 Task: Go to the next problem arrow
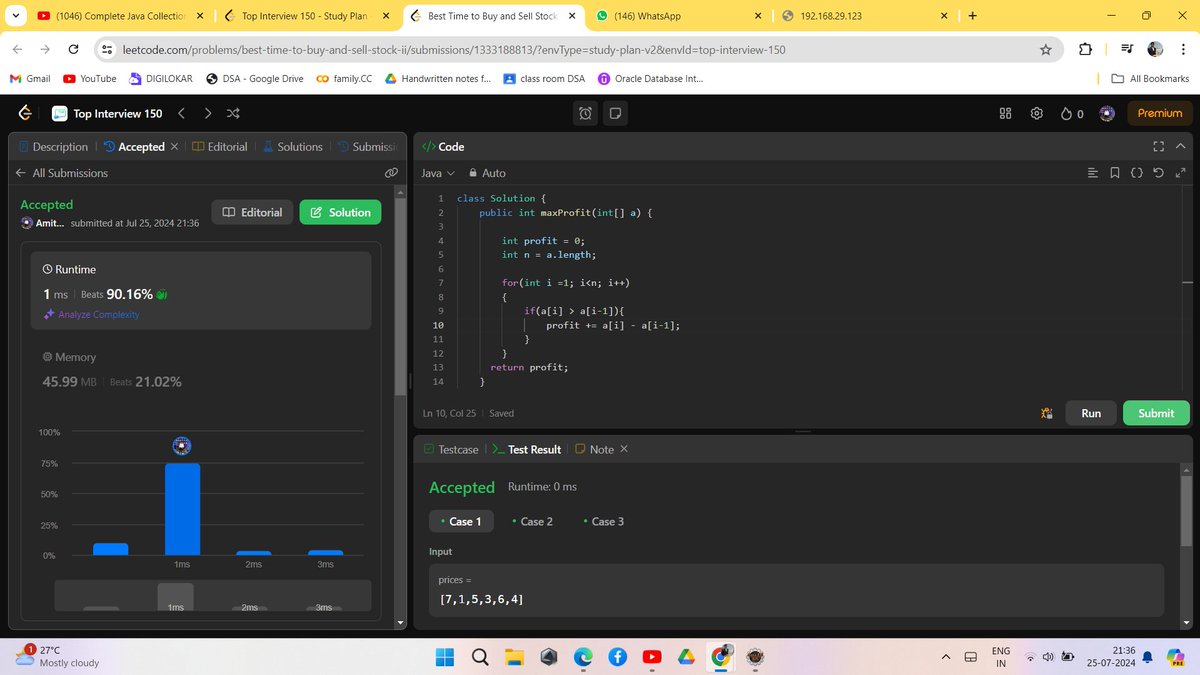pyautogui.click(x=207, y=113)
